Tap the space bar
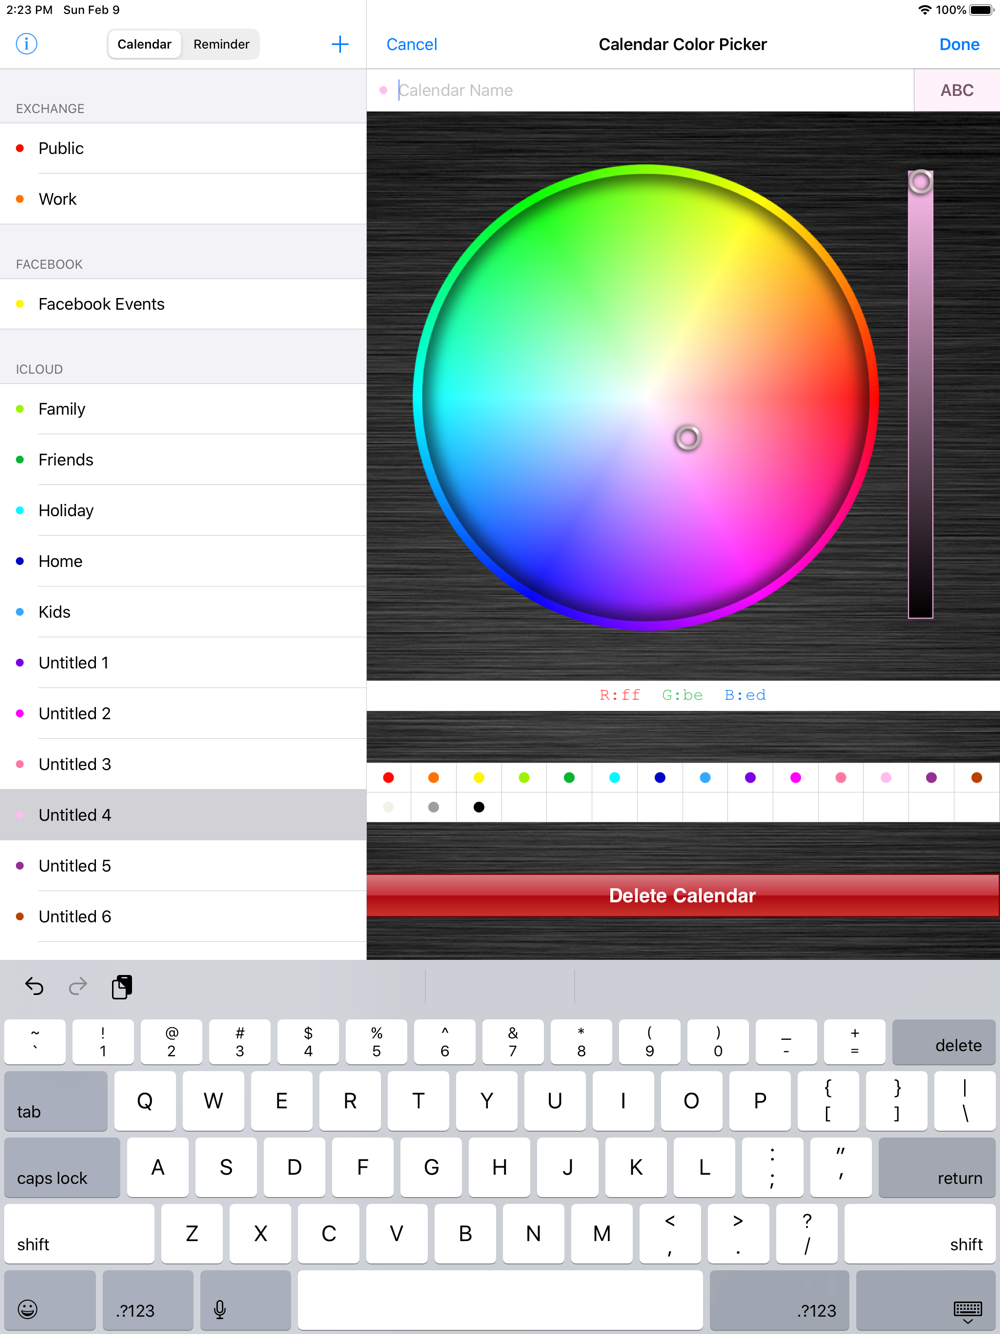Viewport: 1000px width, 1334px height. point(500,1300)
